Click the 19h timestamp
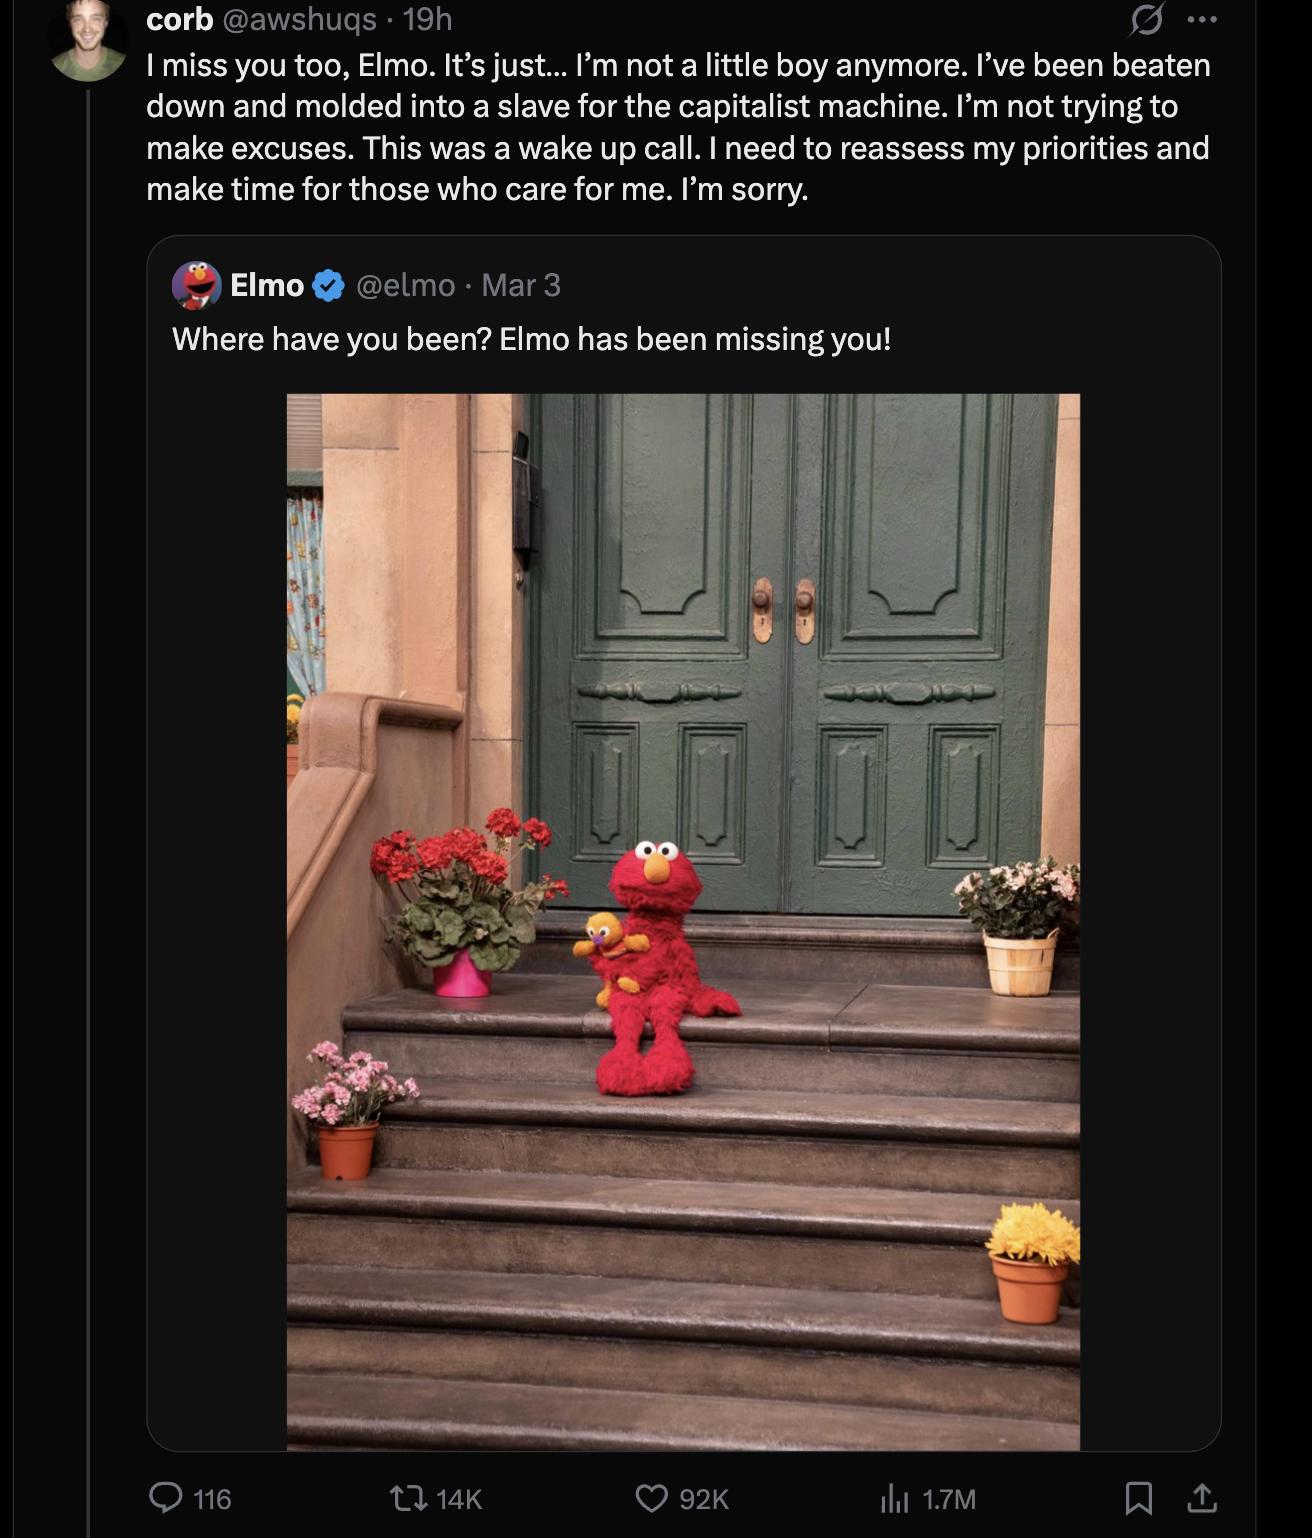This screenshot has height=1538, width=1312. pos(428,19)
